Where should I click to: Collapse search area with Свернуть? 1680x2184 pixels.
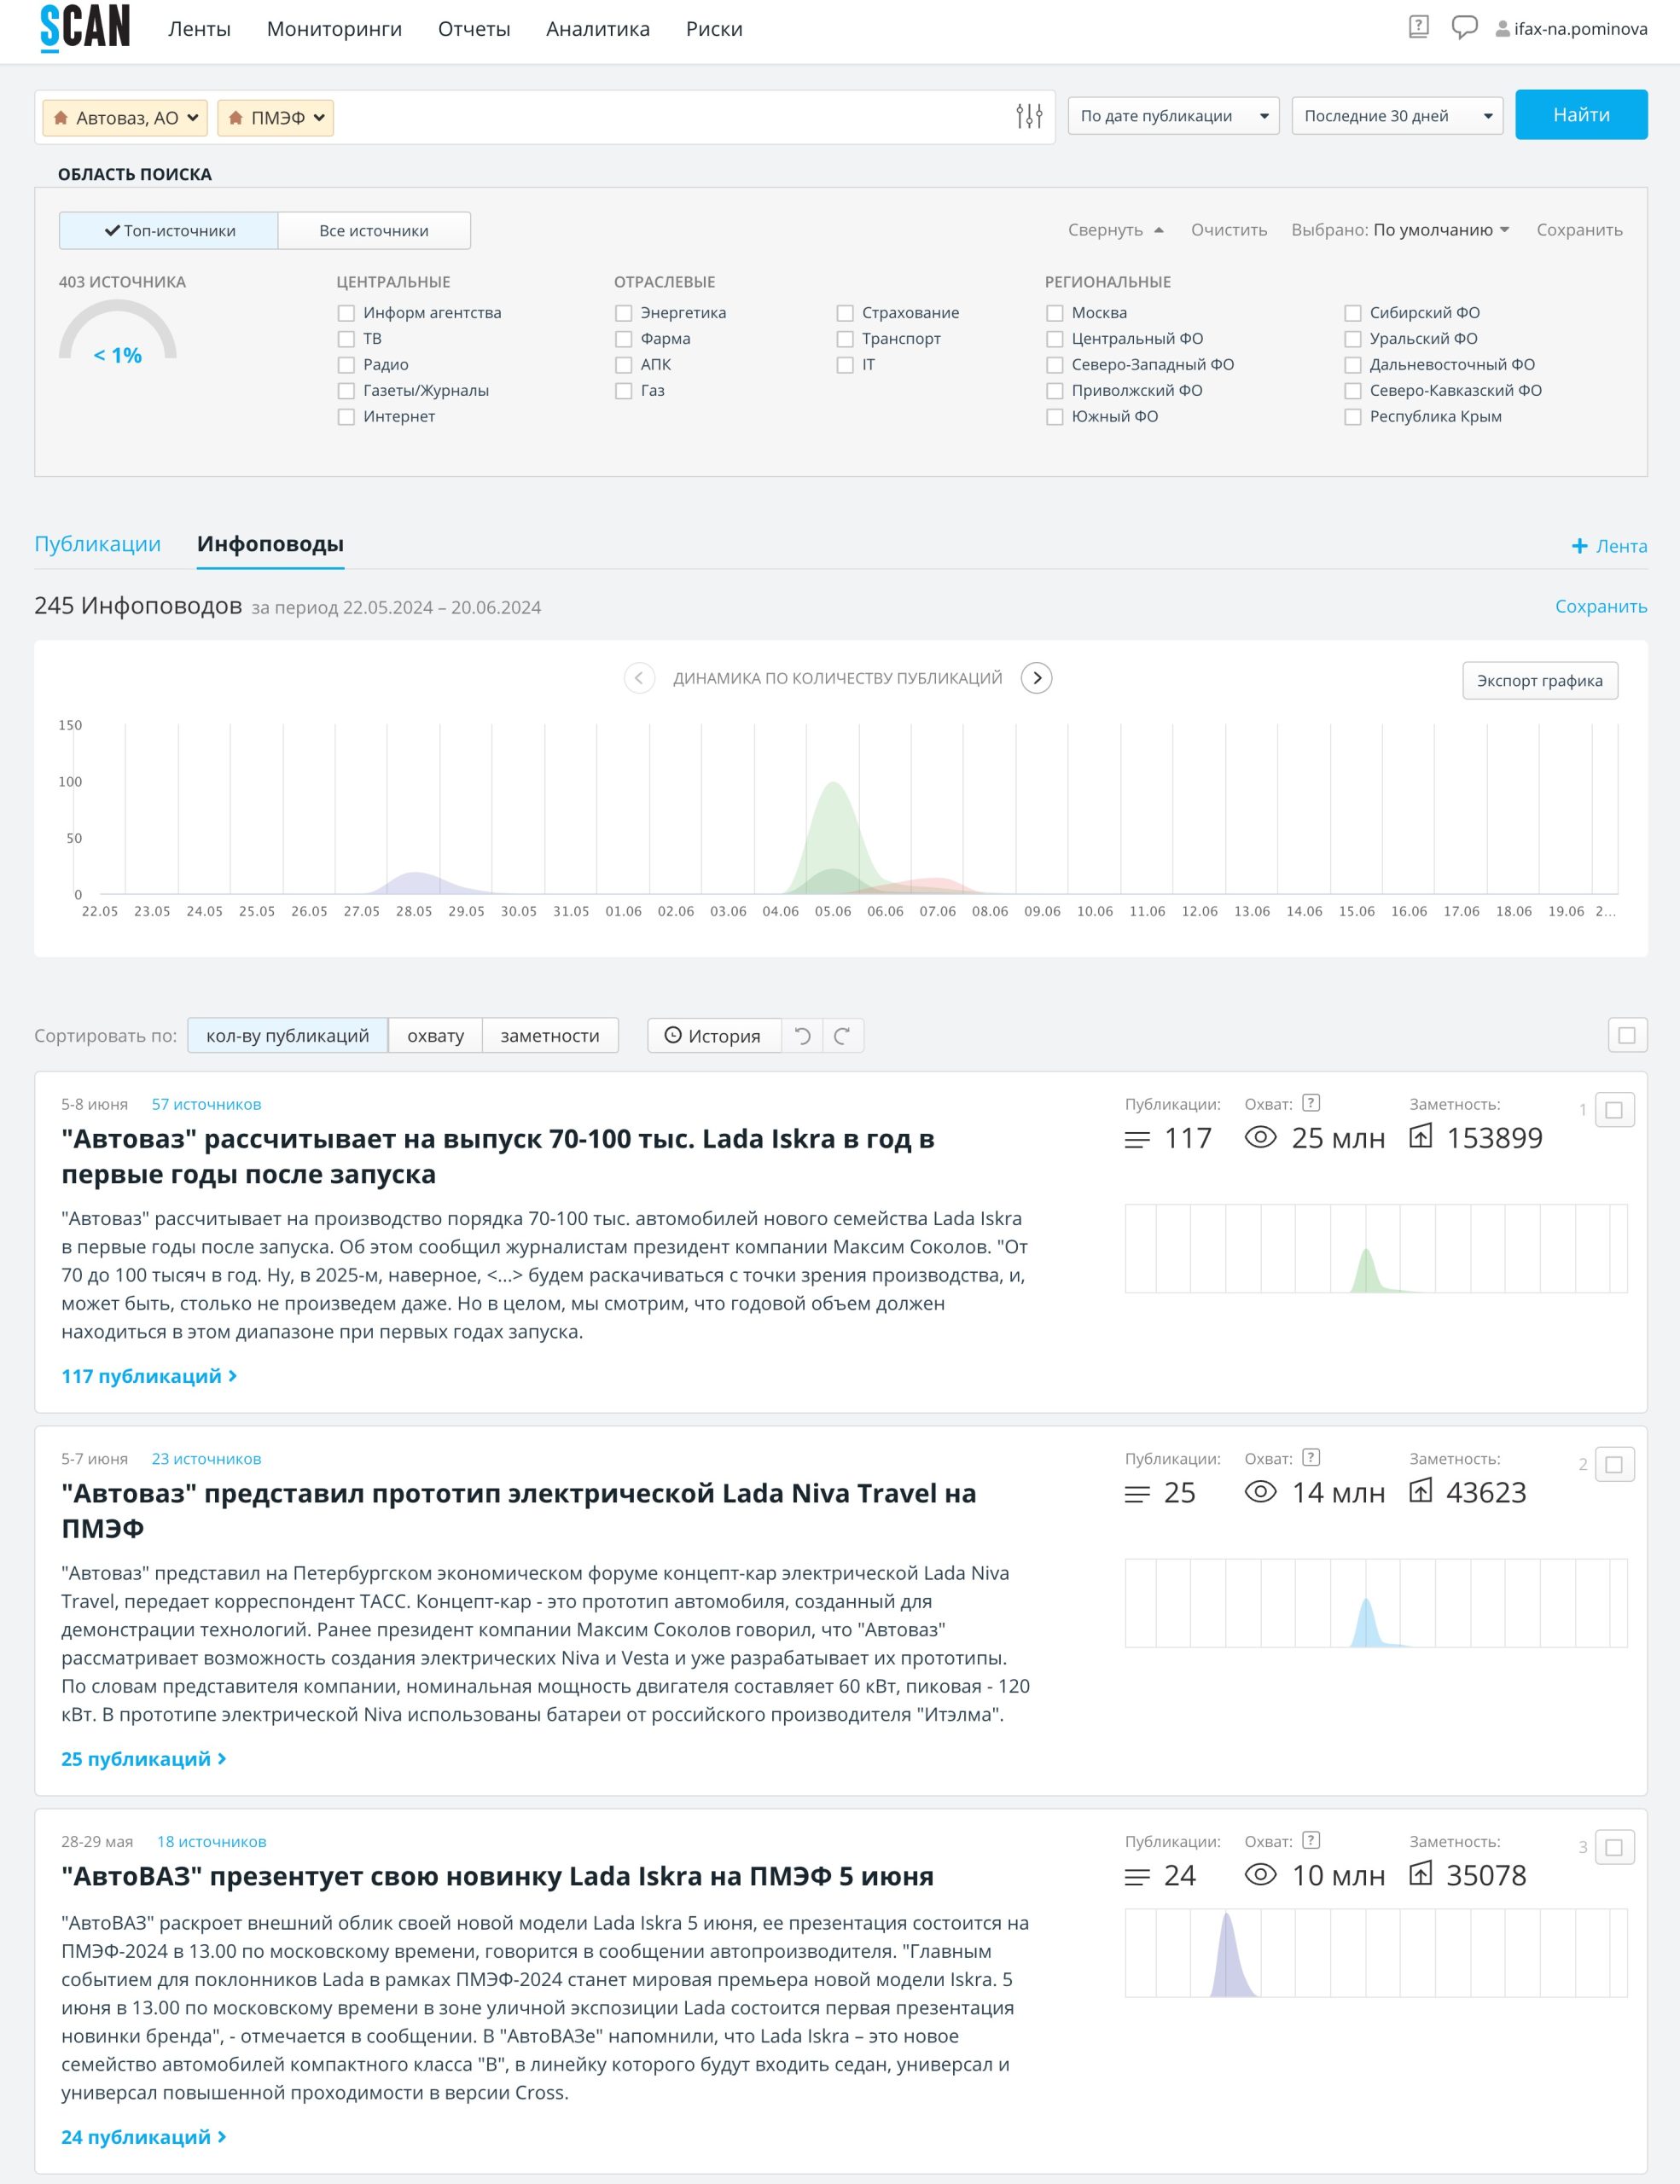[1115, 230]
